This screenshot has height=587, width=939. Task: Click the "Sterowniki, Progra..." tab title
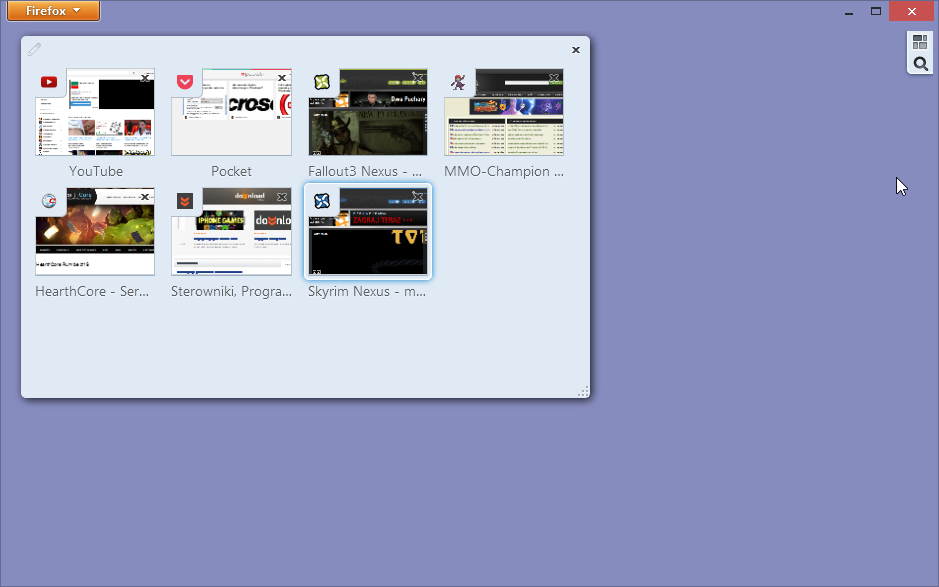click(231, 292)
